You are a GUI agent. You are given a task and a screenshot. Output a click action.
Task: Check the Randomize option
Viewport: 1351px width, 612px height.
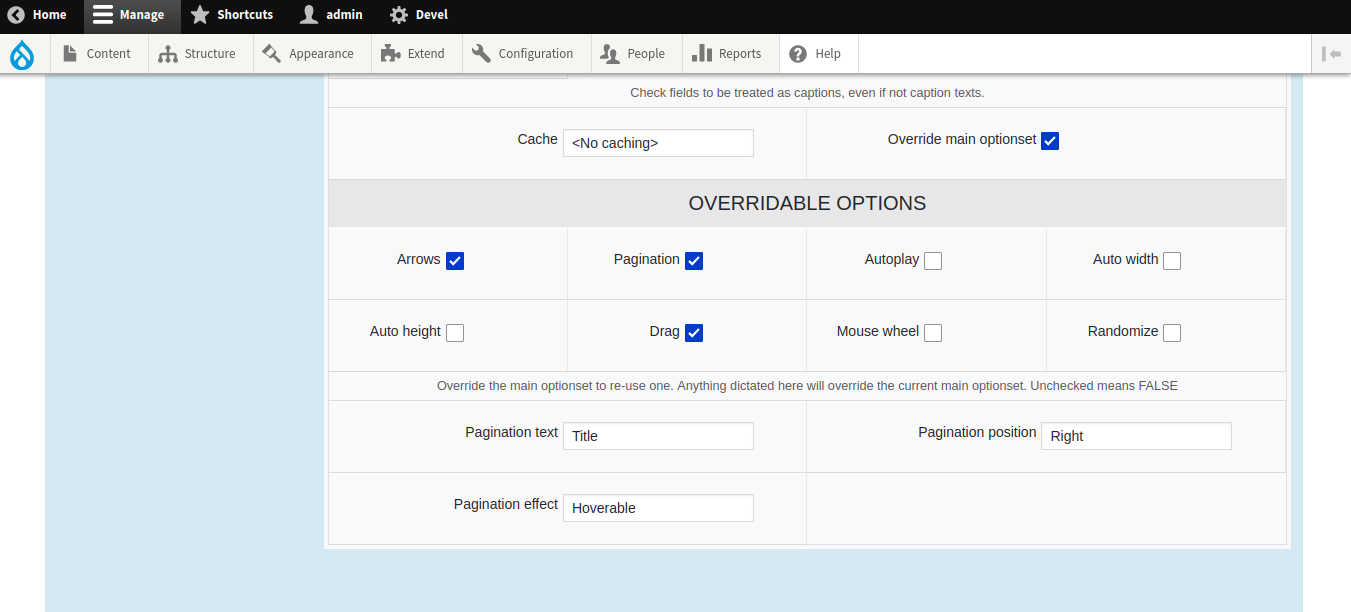click(x=1172, y=333)
